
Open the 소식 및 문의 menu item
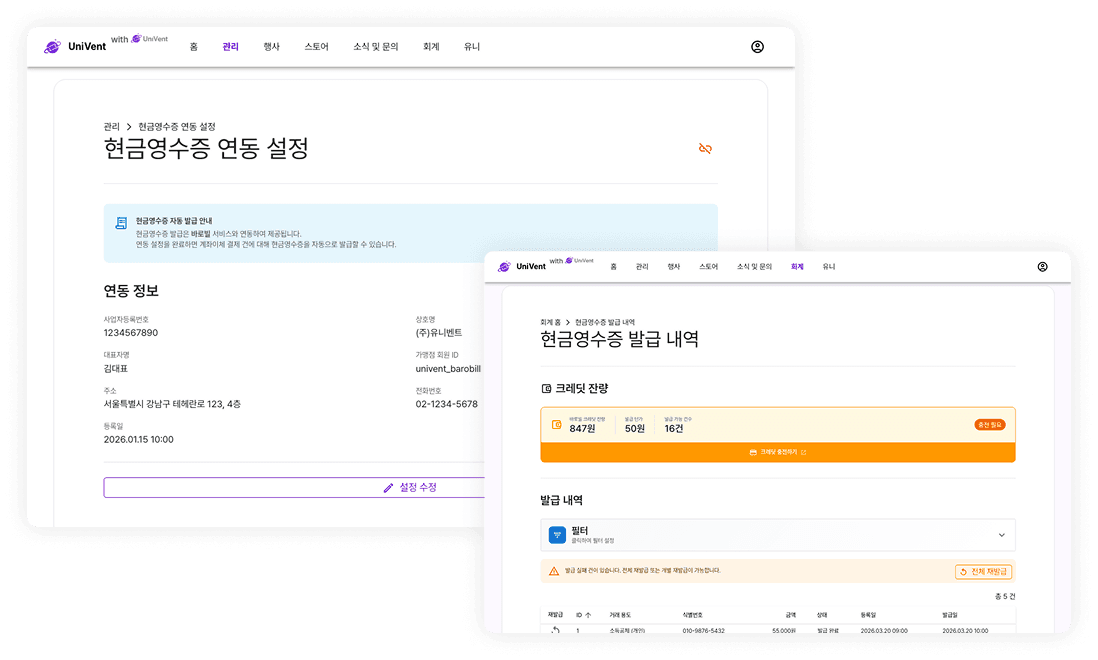tap(375, 46)
